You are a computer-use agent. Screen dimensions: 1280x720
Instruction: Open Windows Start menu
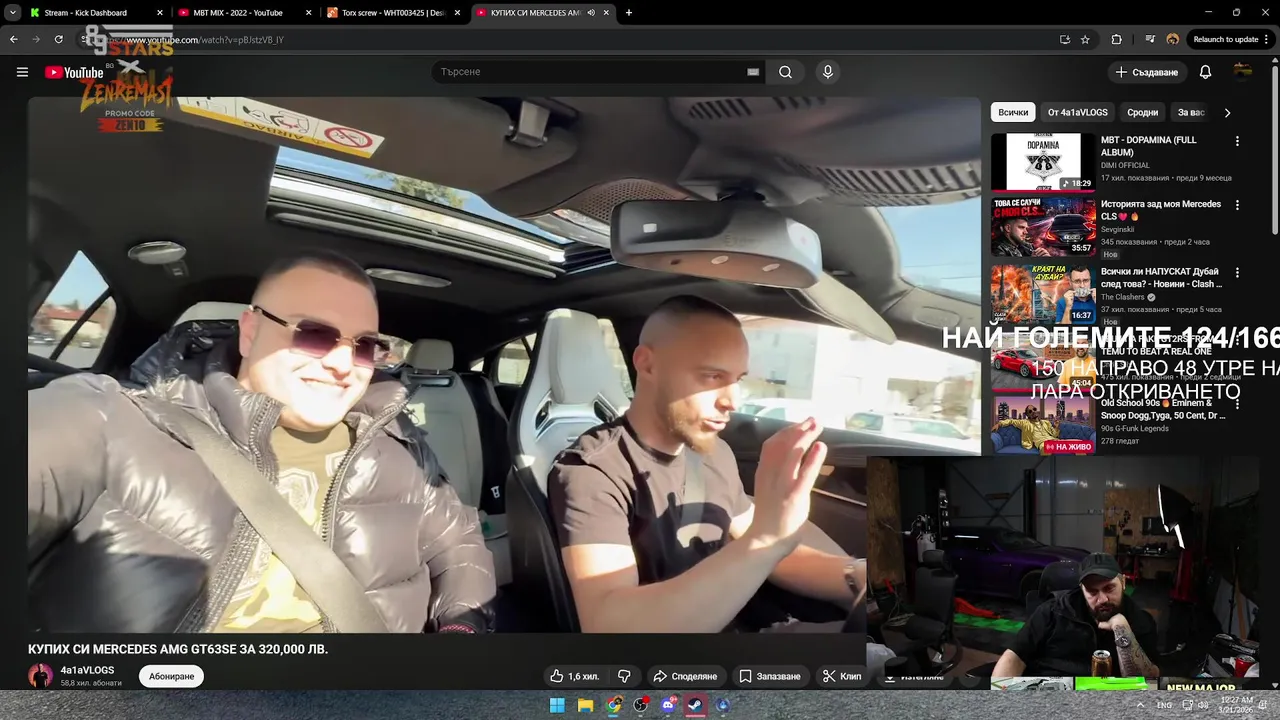click(x=557, y=705)
